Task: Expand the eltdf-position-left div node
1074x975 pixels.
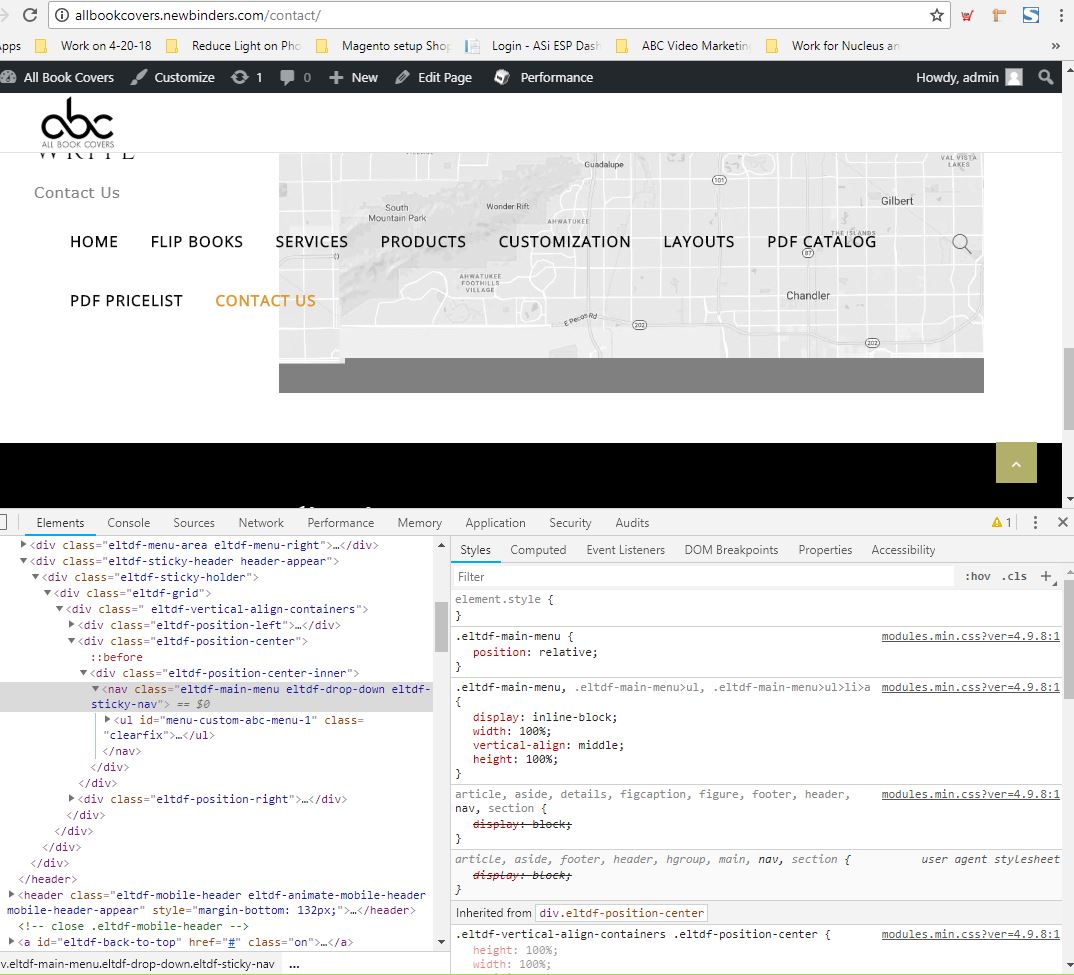Action: tap(71, 624)
